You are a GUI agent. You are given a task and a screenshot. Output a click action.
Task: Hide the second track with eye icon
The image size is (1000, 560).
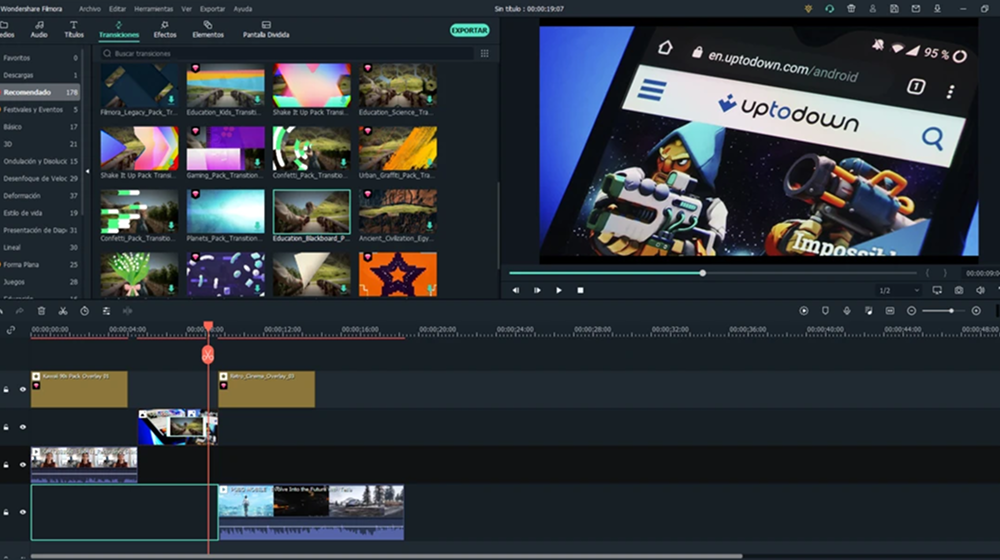(23, 427)
